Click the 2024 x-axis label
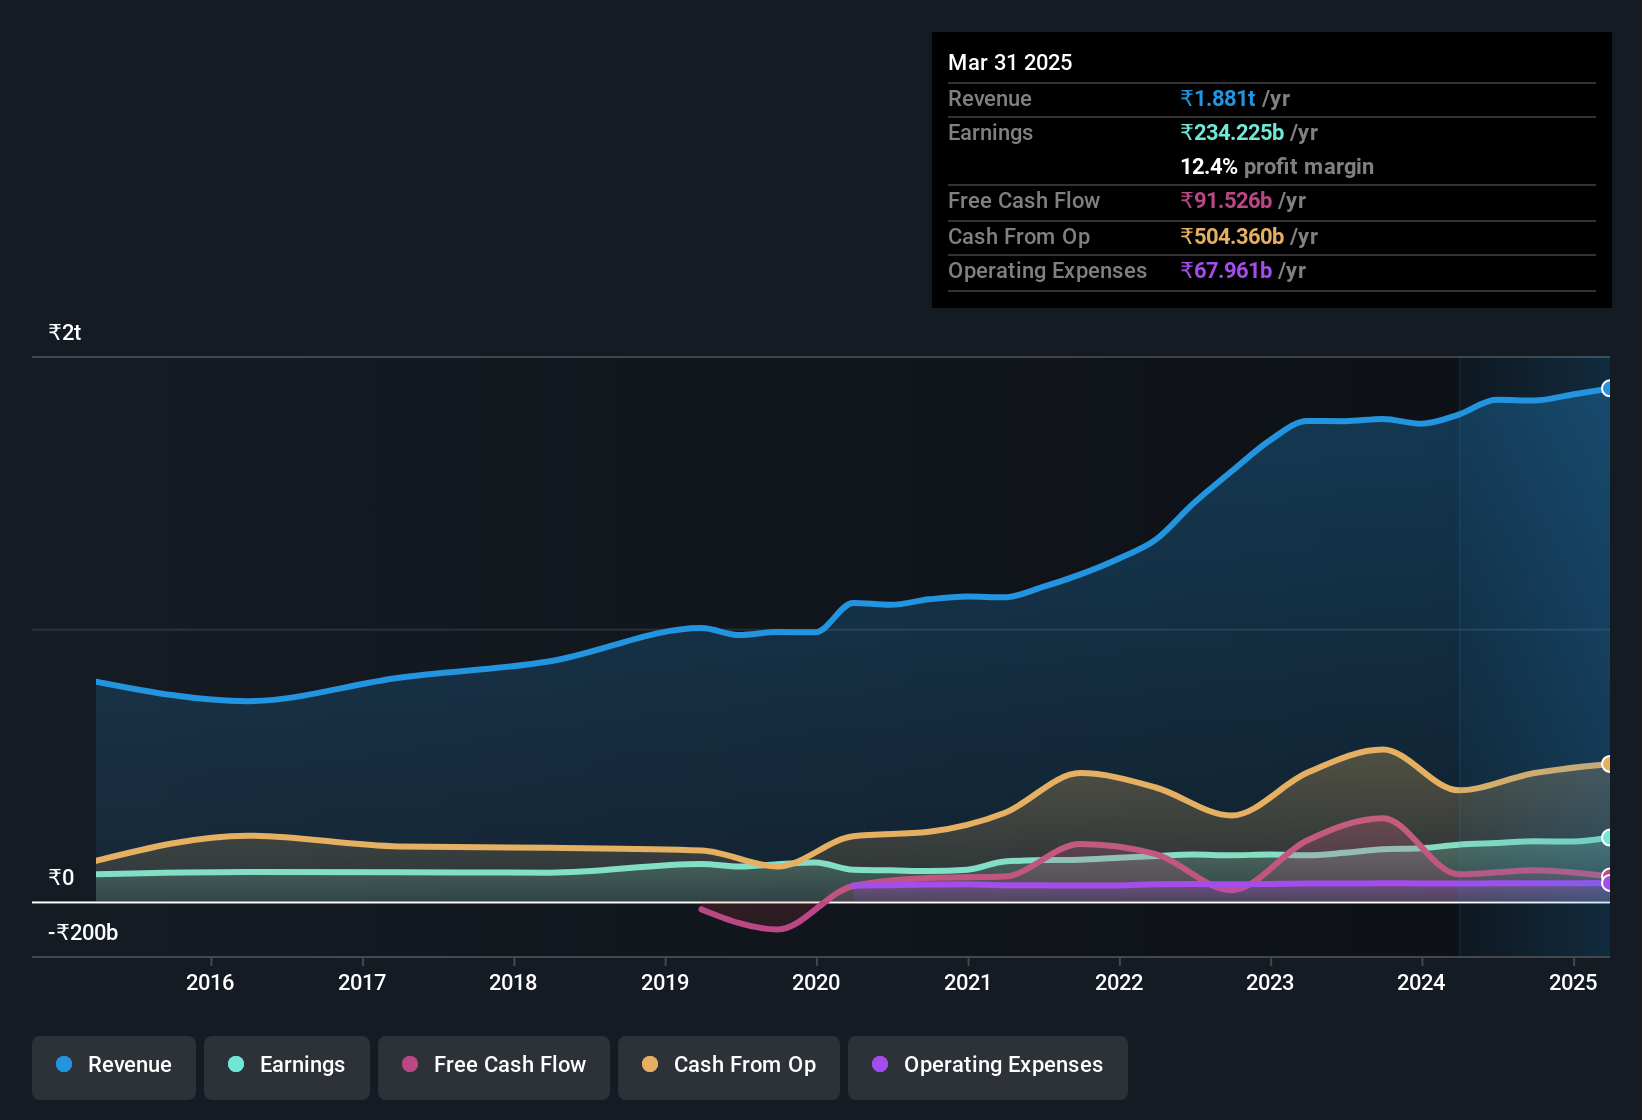Viewport: 1642px width, 1120px height. point(1421,982)
